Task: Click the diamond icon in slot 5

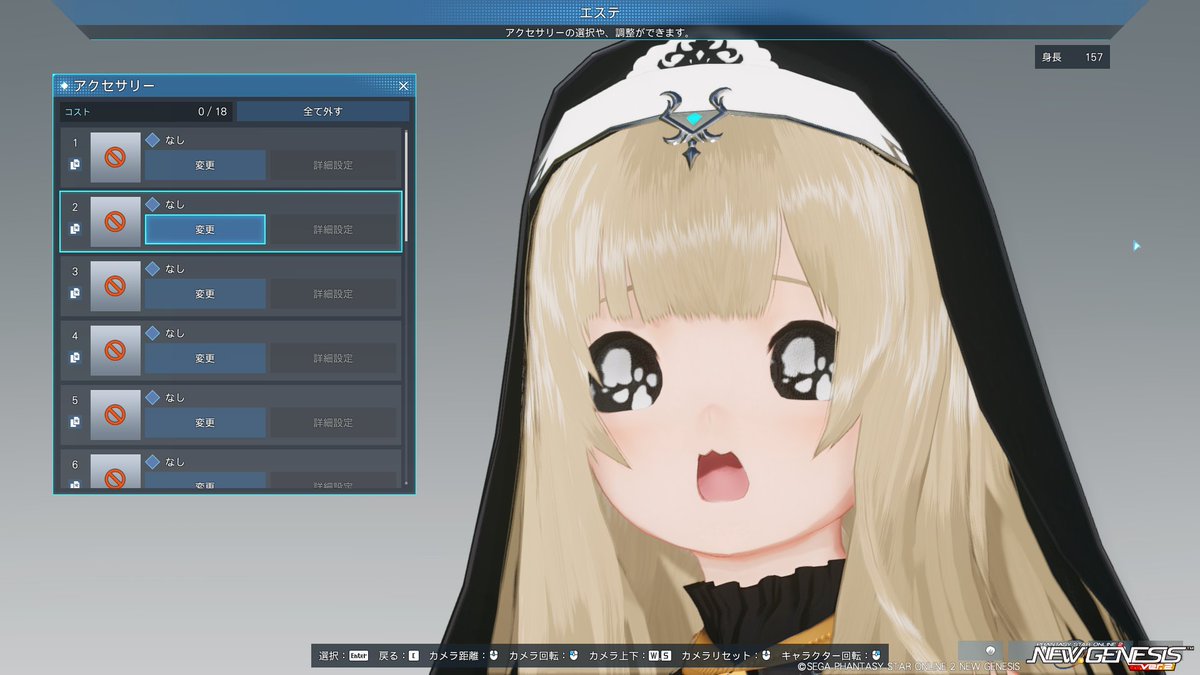Action: 153,397
